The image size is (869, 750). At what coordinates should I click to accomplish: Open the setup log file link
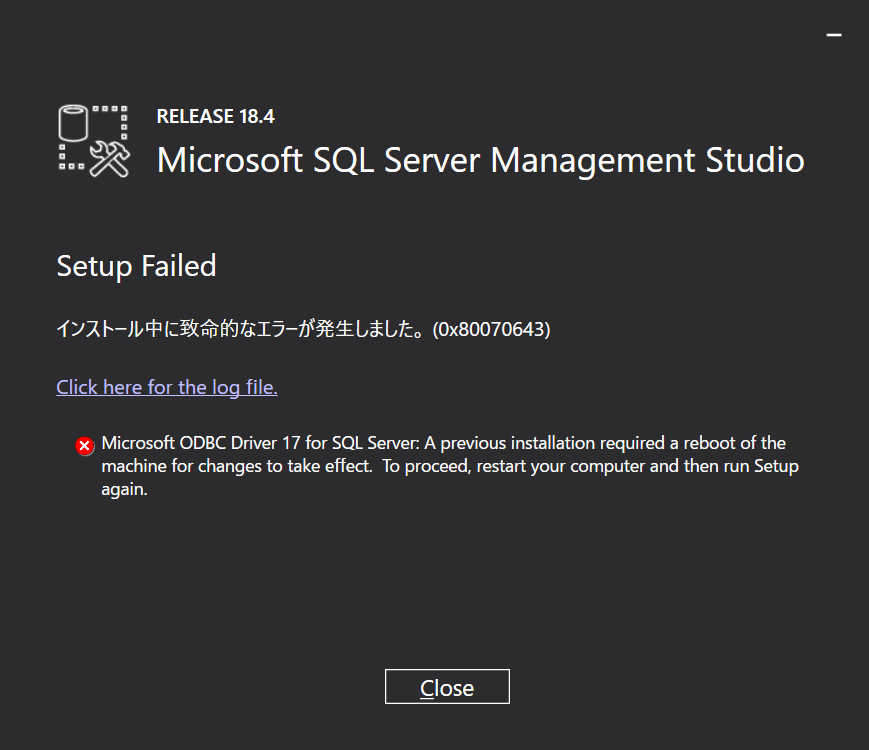167,387
